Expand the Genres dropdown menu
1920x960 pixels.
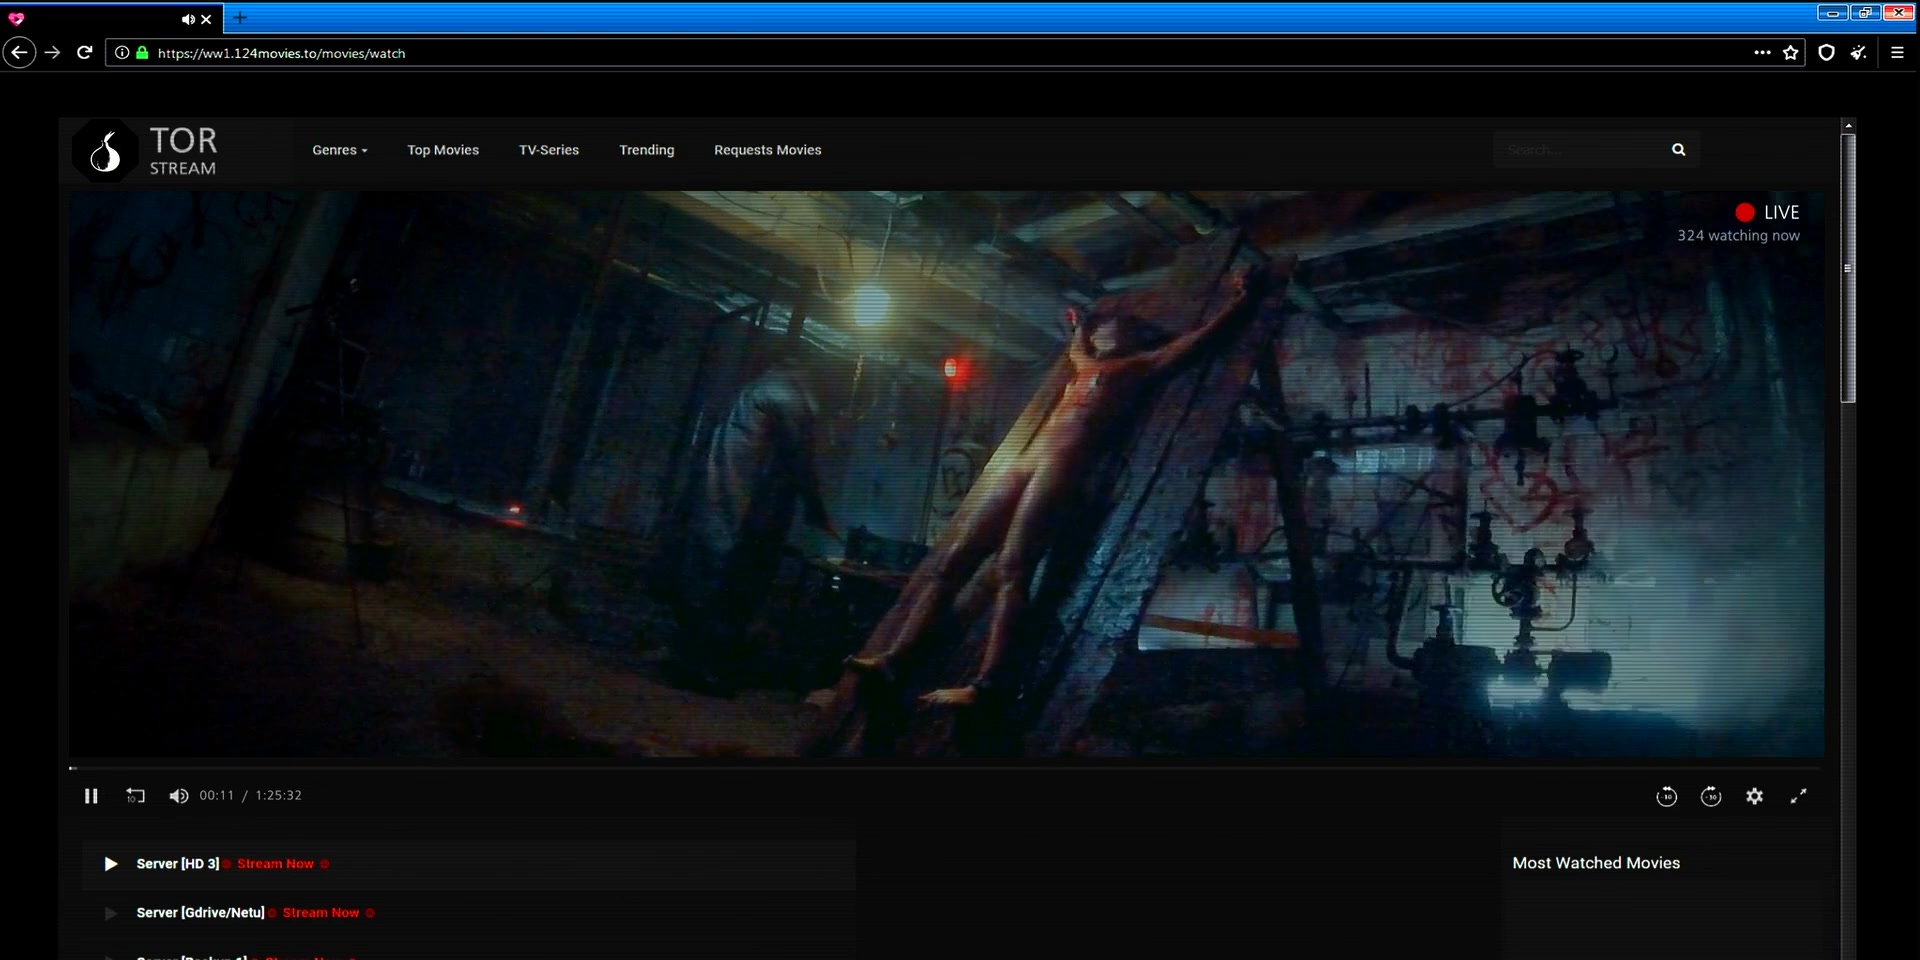(339, 150)
